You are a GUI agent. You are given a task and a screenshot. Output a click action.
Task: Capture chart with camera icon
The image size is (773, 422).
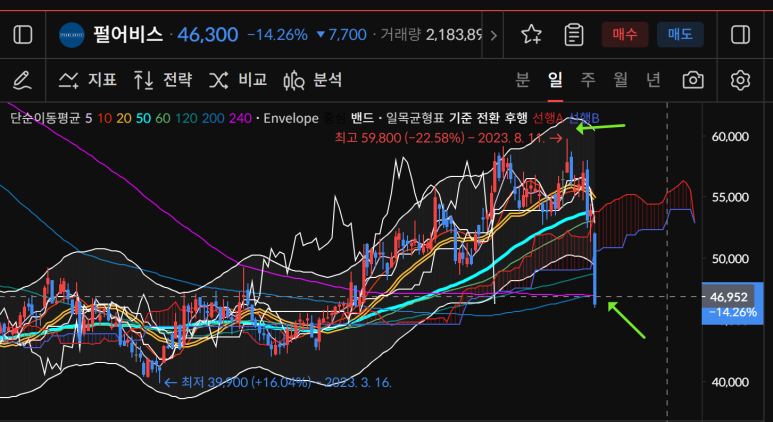(693, 80)
